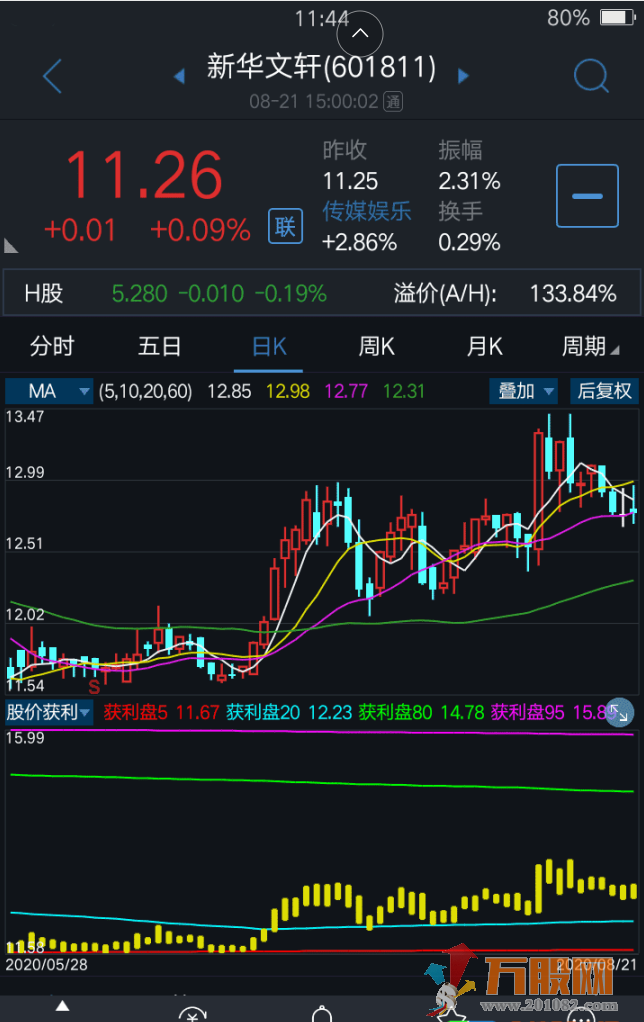Tap the 获利盘95 label
644x1022 pixels.
coord(527,712)
